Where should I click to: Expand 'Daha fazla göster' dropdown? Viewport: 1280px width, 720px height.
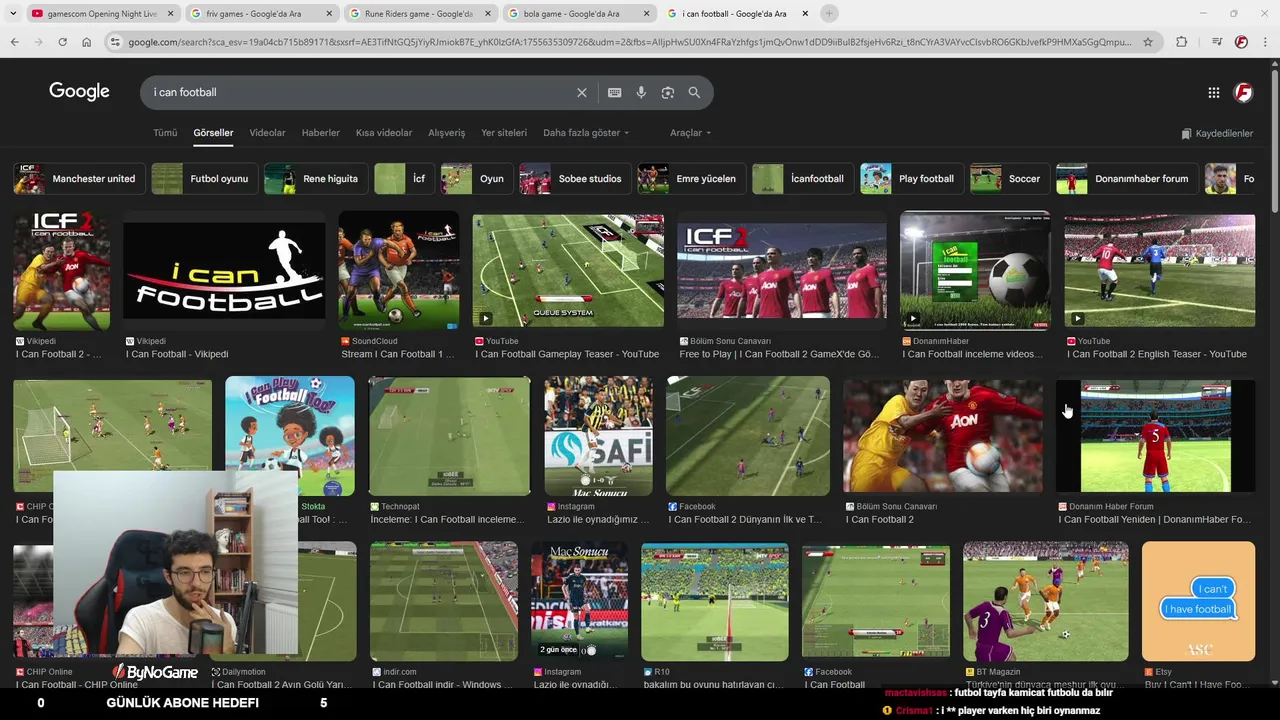(x=586, y=133)
